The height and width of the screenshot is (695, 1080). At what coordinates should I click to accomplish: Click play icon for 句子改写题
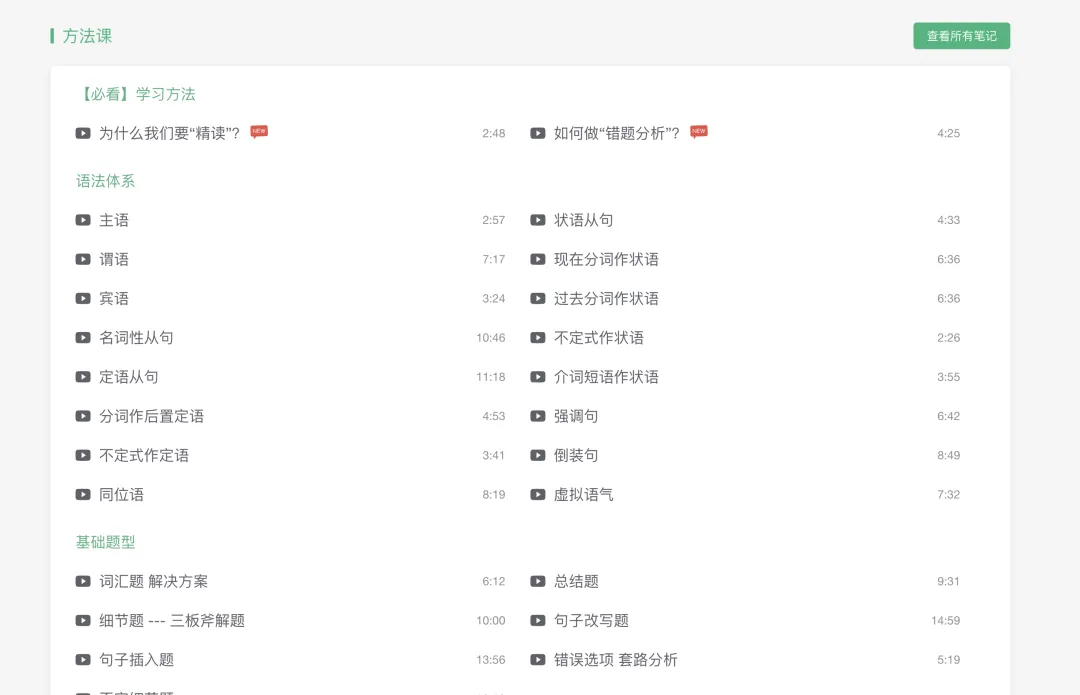(x=537, y=621)
